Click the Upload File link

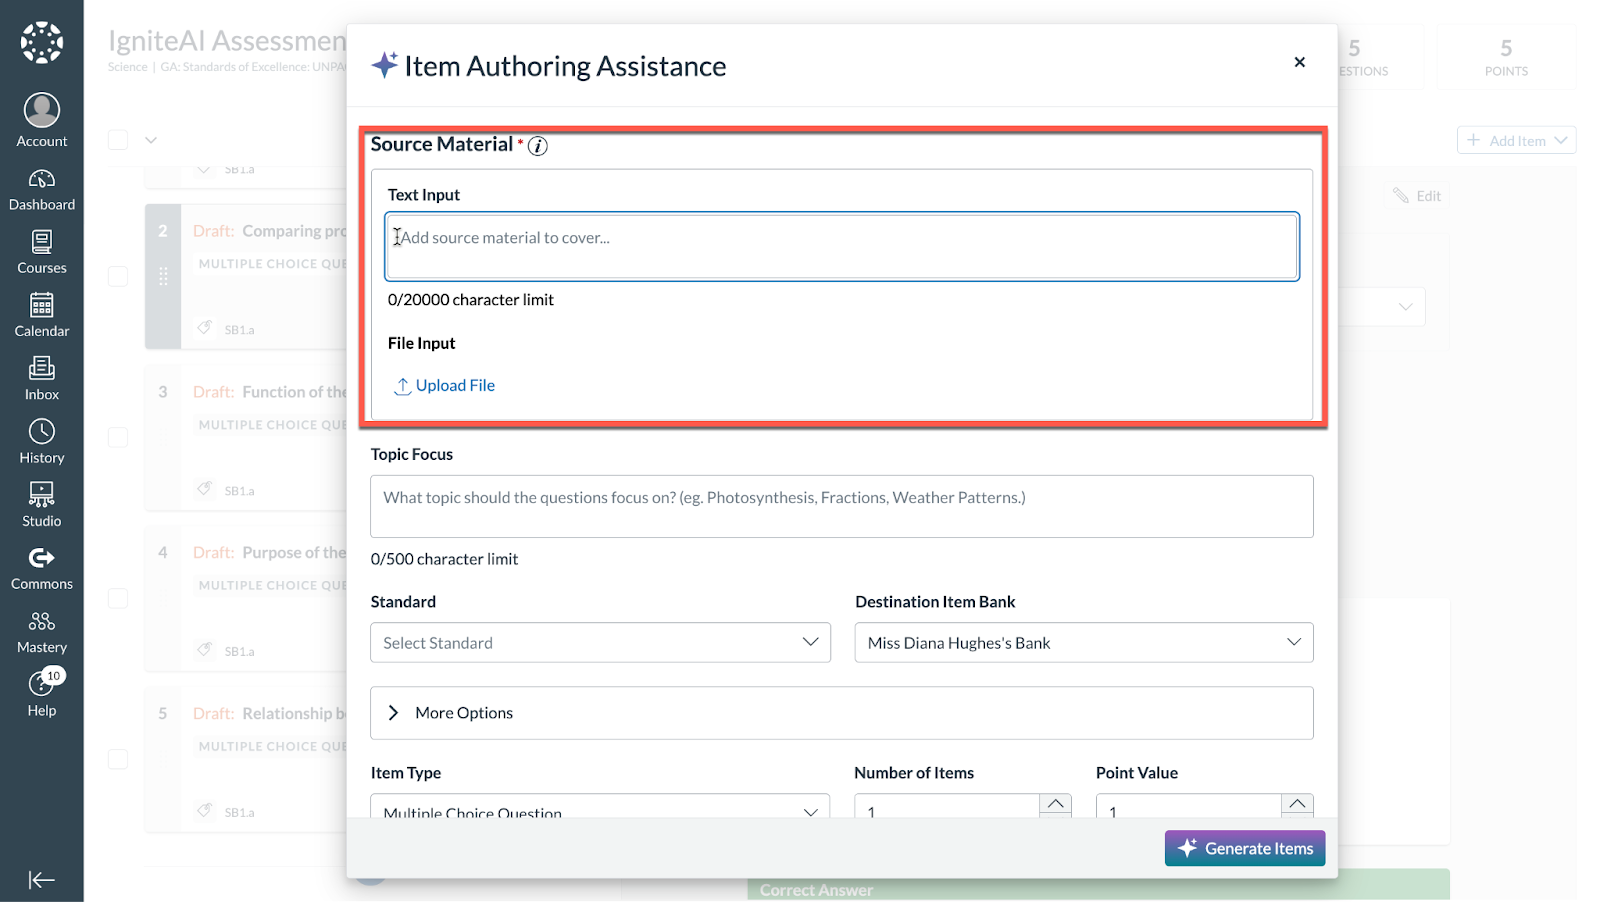click(445, 386)
